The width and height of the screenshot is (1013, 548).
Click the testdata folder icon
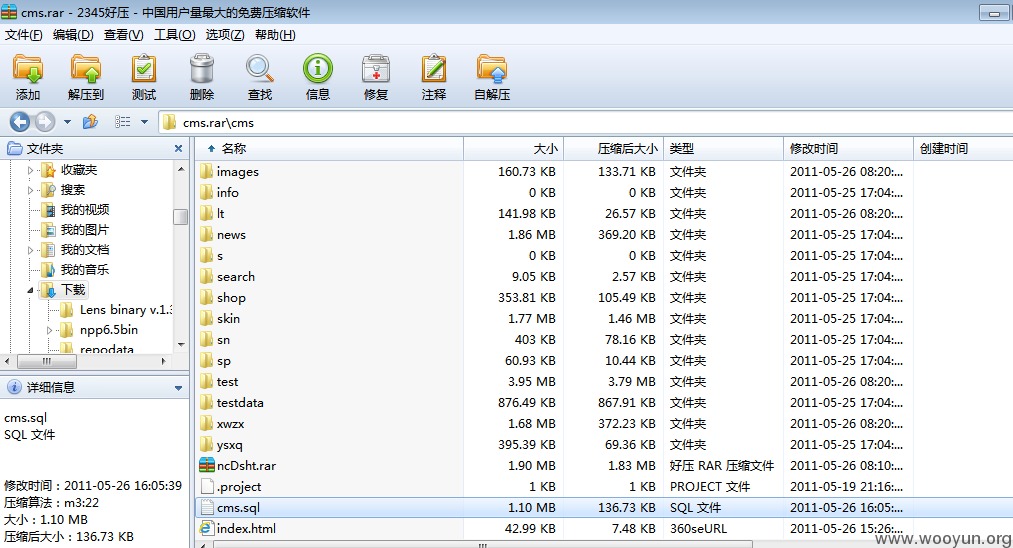click(207, 403)
